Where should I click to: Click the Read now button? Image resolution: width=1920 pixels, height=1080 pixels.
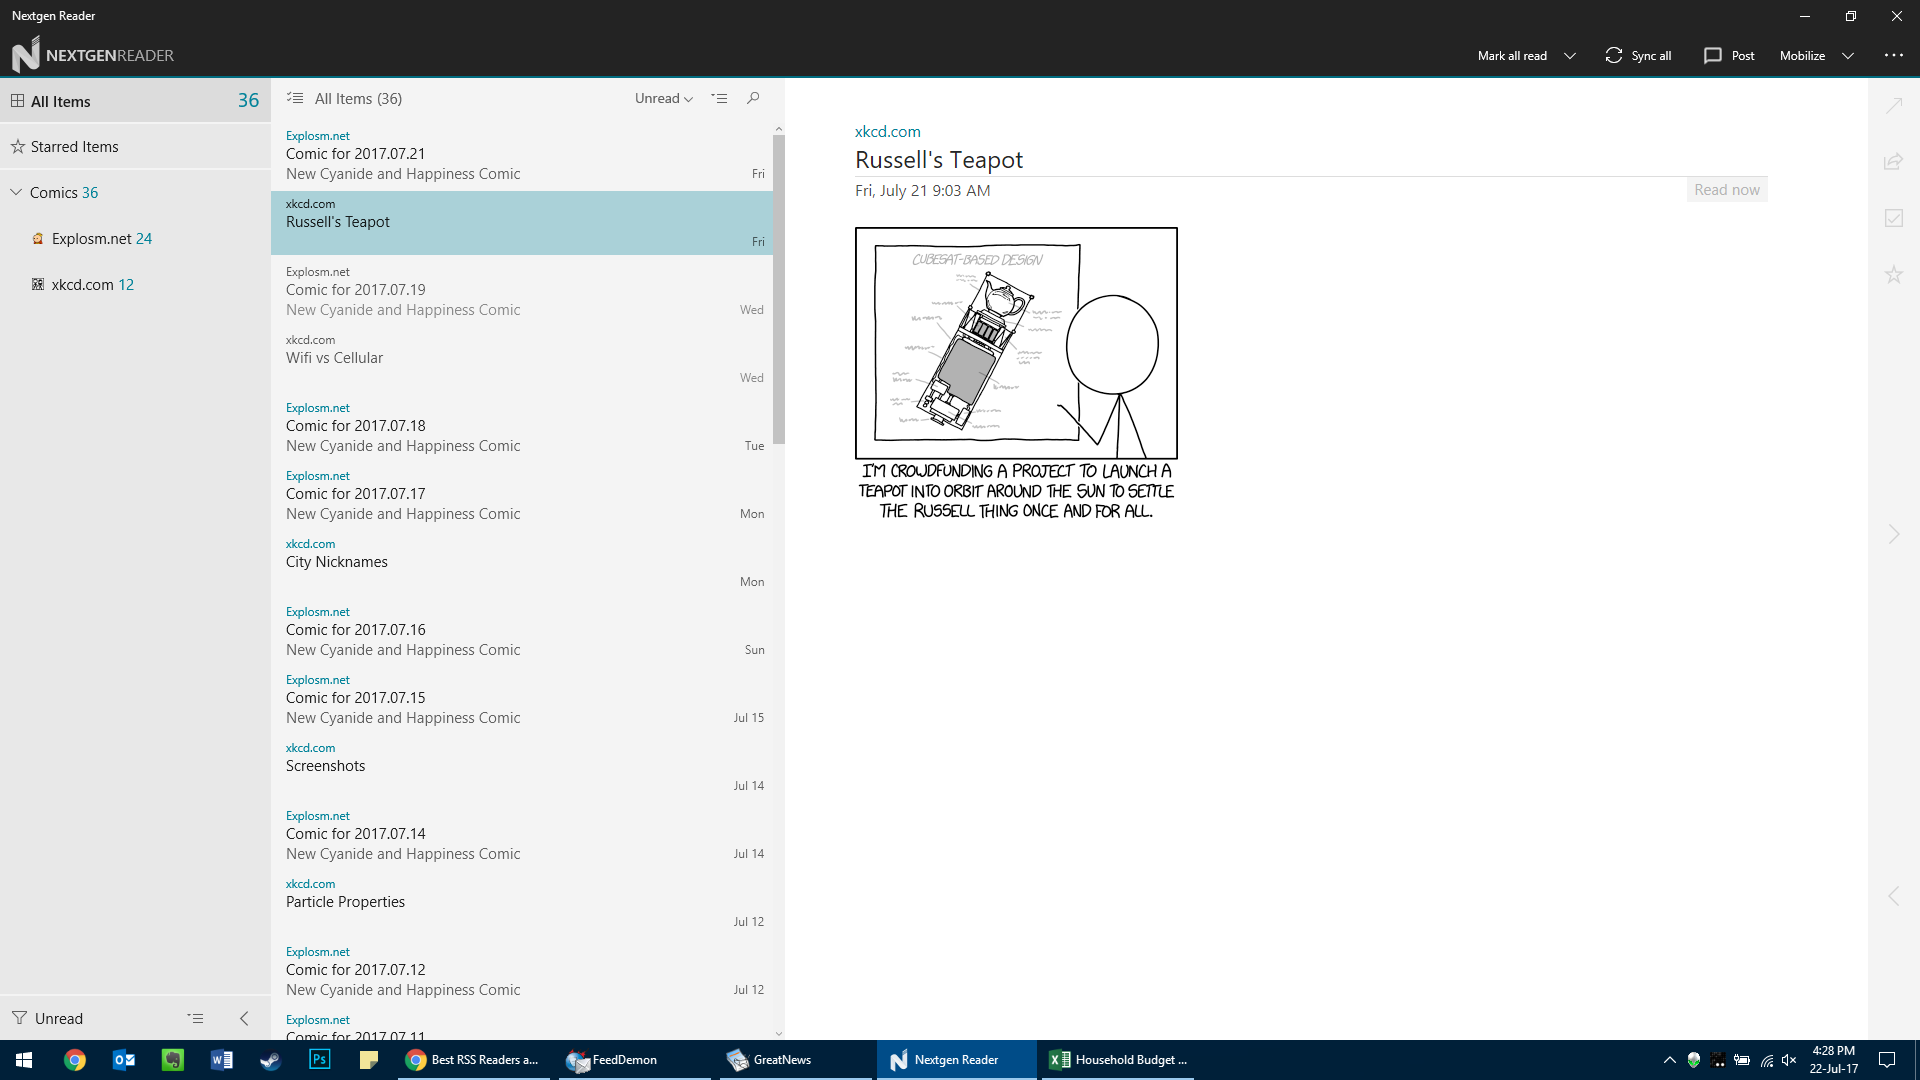click(1726, 190)
